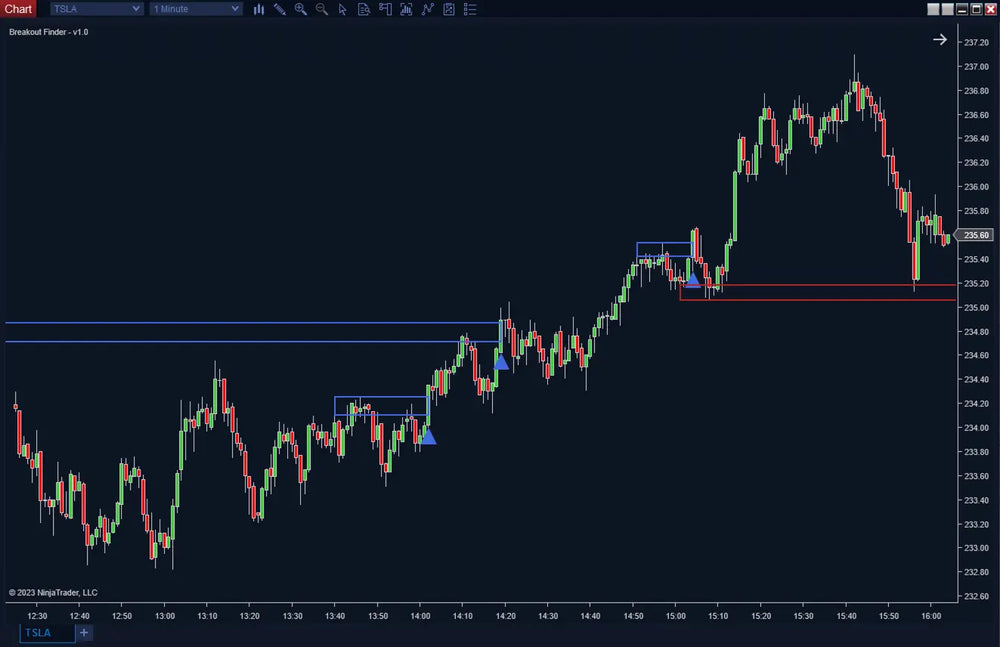Open the TSLA instrument dropdown

click(95, 8)
